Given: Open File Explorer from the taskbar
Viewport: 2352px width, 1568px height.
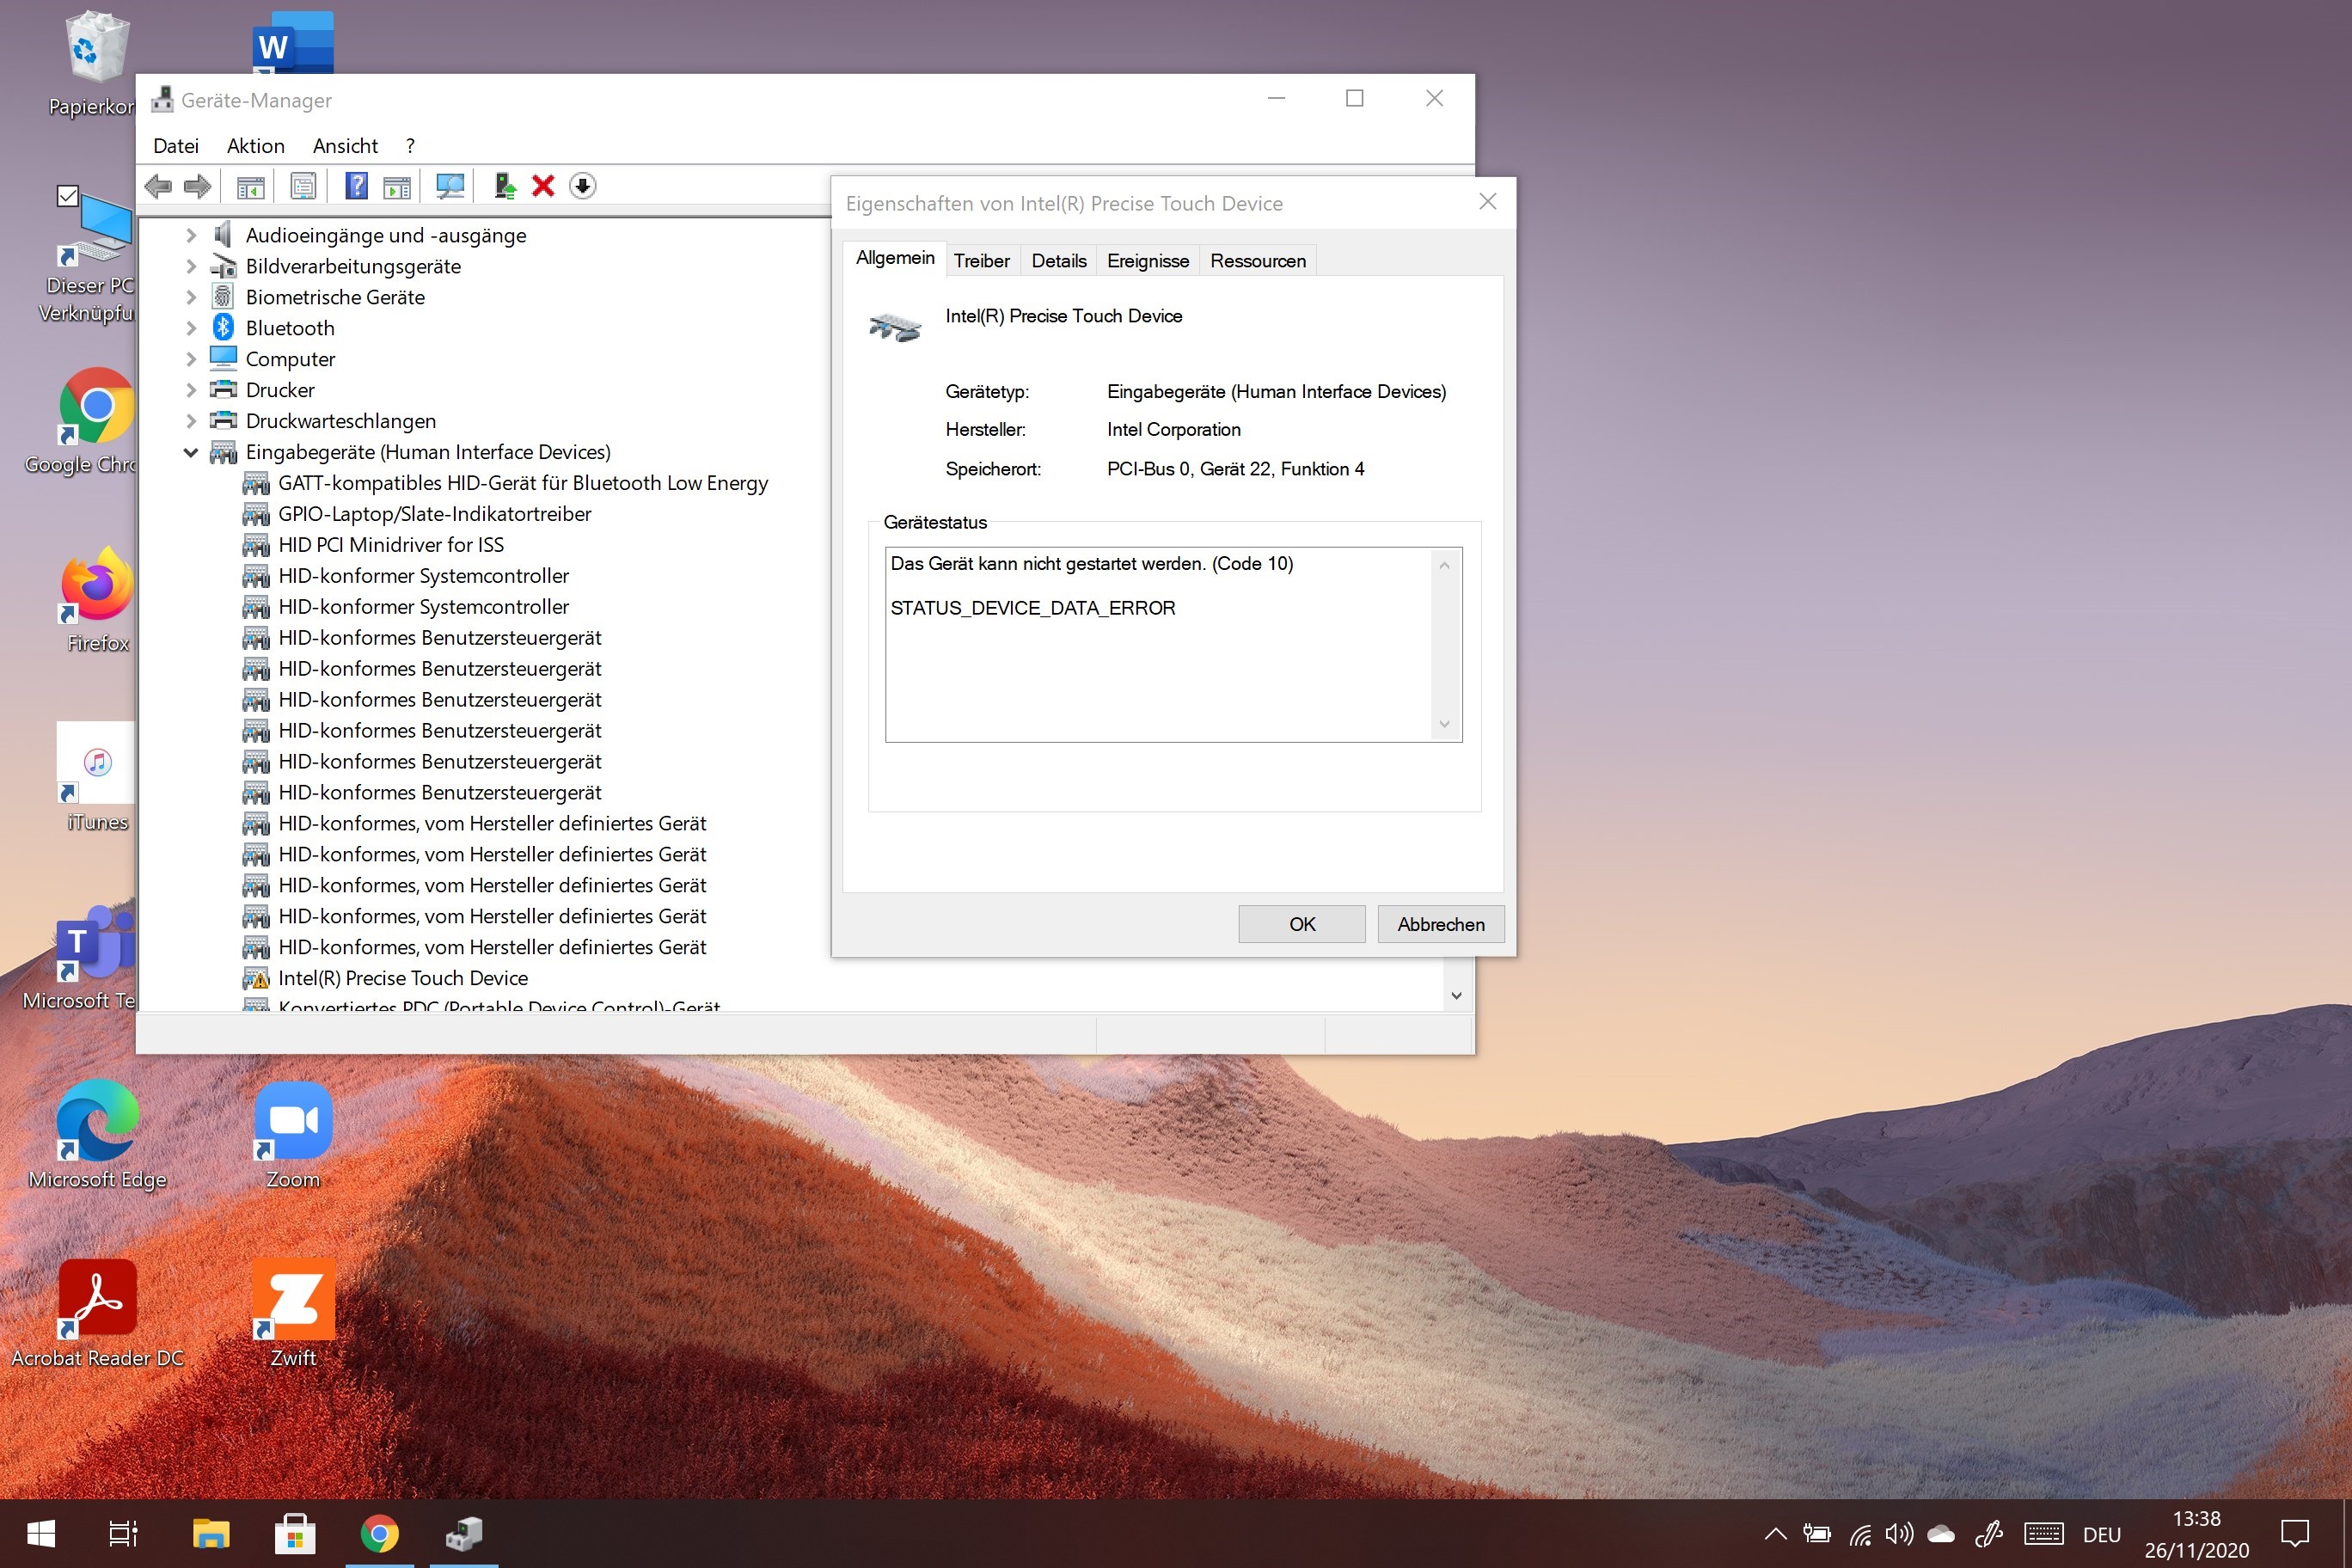Looking at the screenshot, I should [211, 1533].
